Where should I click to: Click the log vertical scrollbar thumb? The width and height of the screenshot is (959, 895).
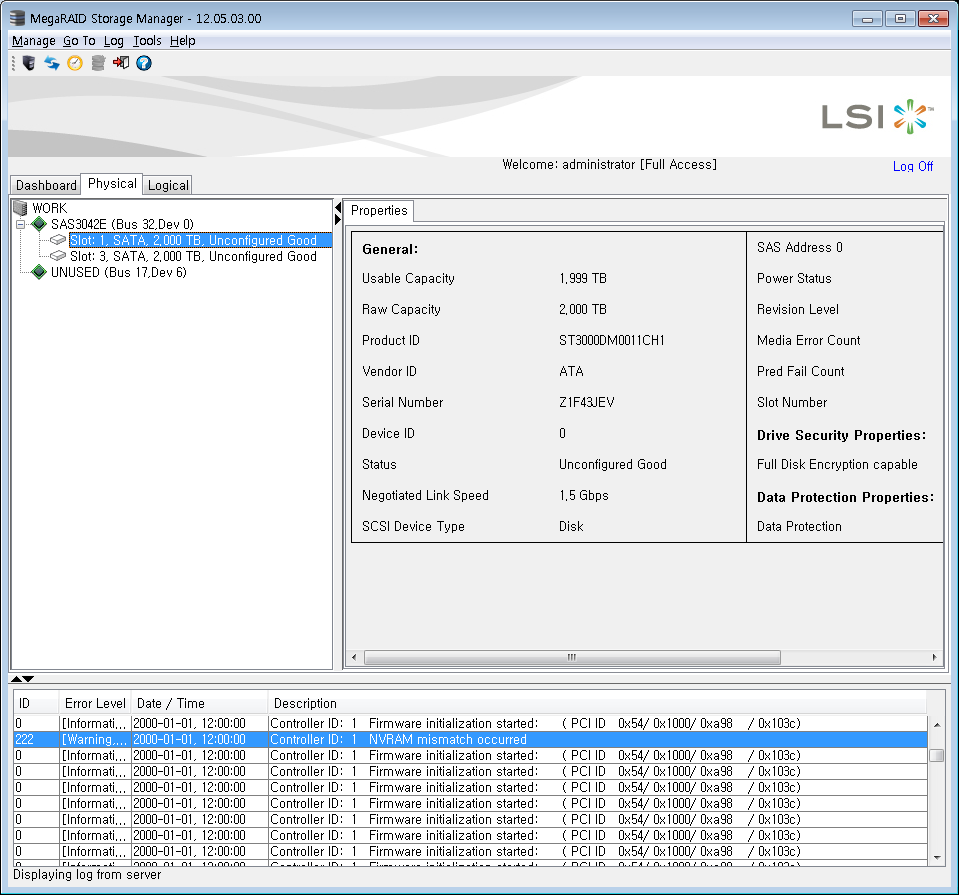[936, 755]
